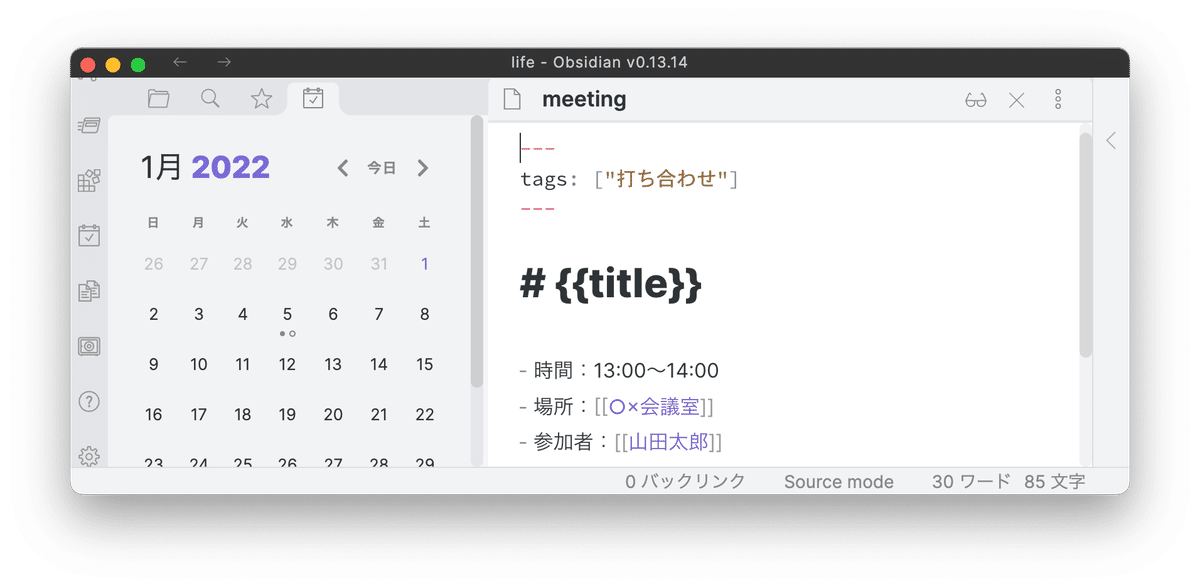Click the 時間：13:00〜14:00 line
Image resolution: width=1200 pixels, height=587 pixels.
click(x=619, y=371)
